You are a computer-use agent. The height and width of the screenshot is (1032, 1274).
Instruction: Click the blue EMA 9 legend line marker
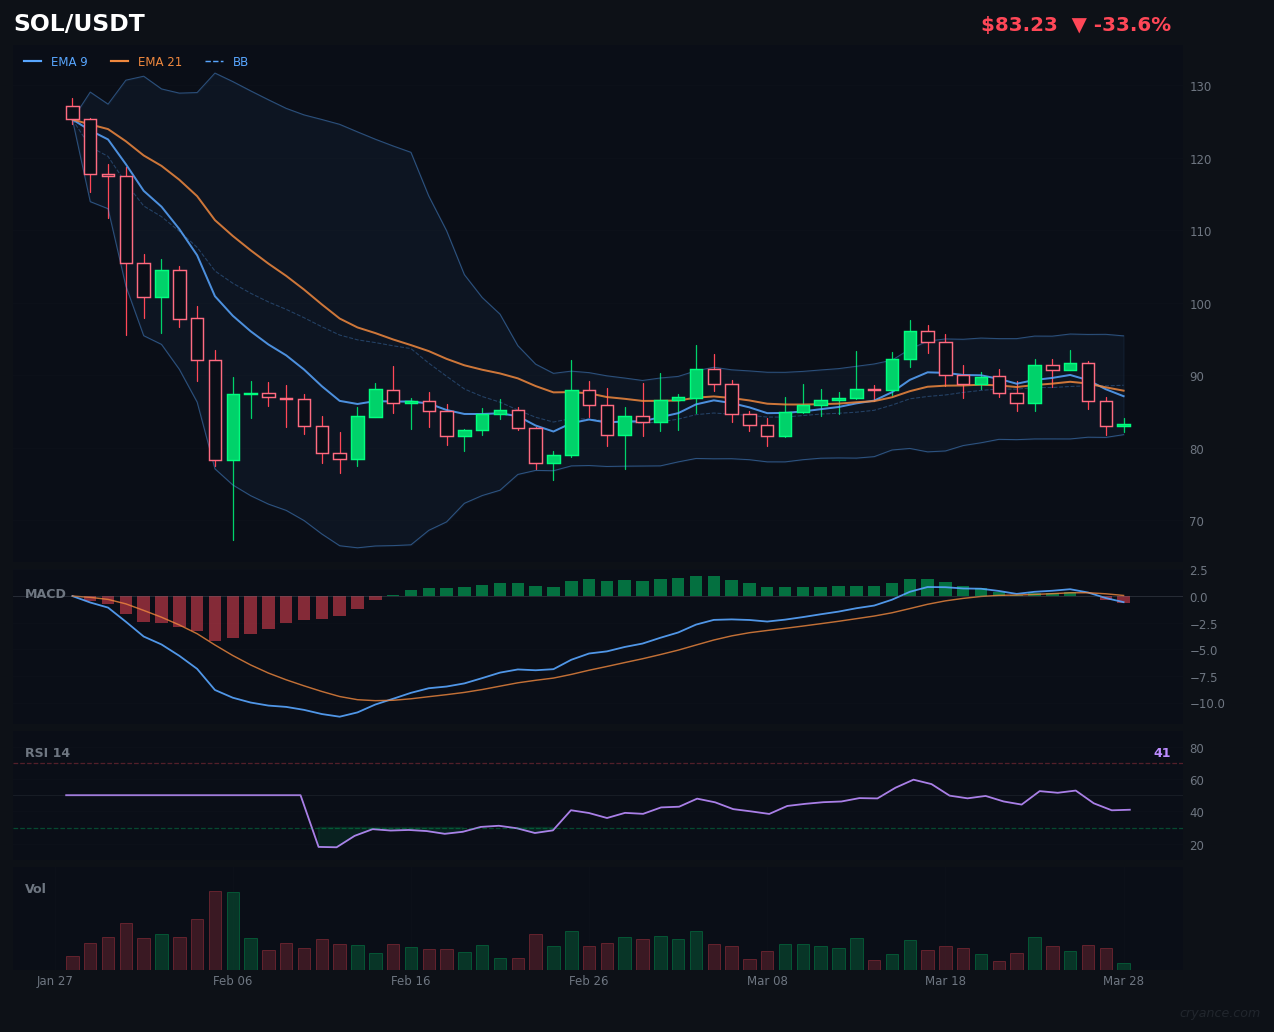[33, 62]
